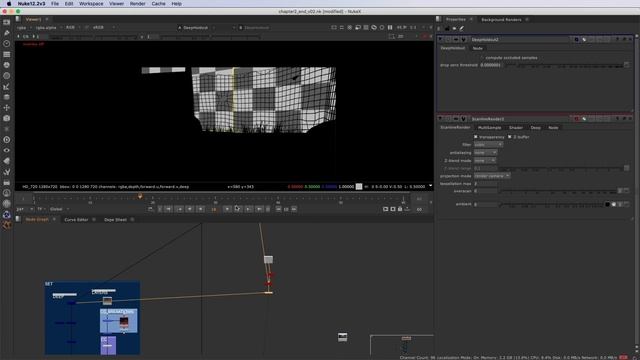Open the Render menu
The width and height of the screenshot is (640, 360).
(138, 4)
